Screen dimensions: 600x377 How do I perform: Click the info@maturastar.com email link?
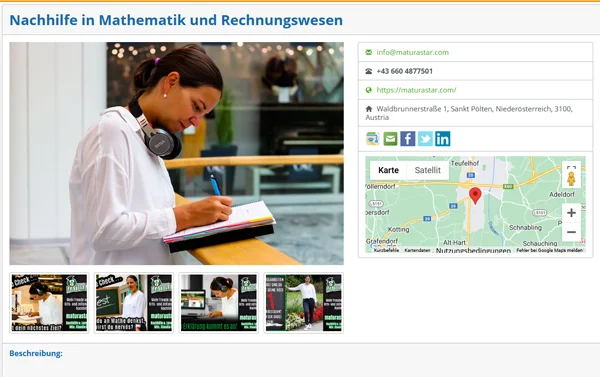[412, 52]
